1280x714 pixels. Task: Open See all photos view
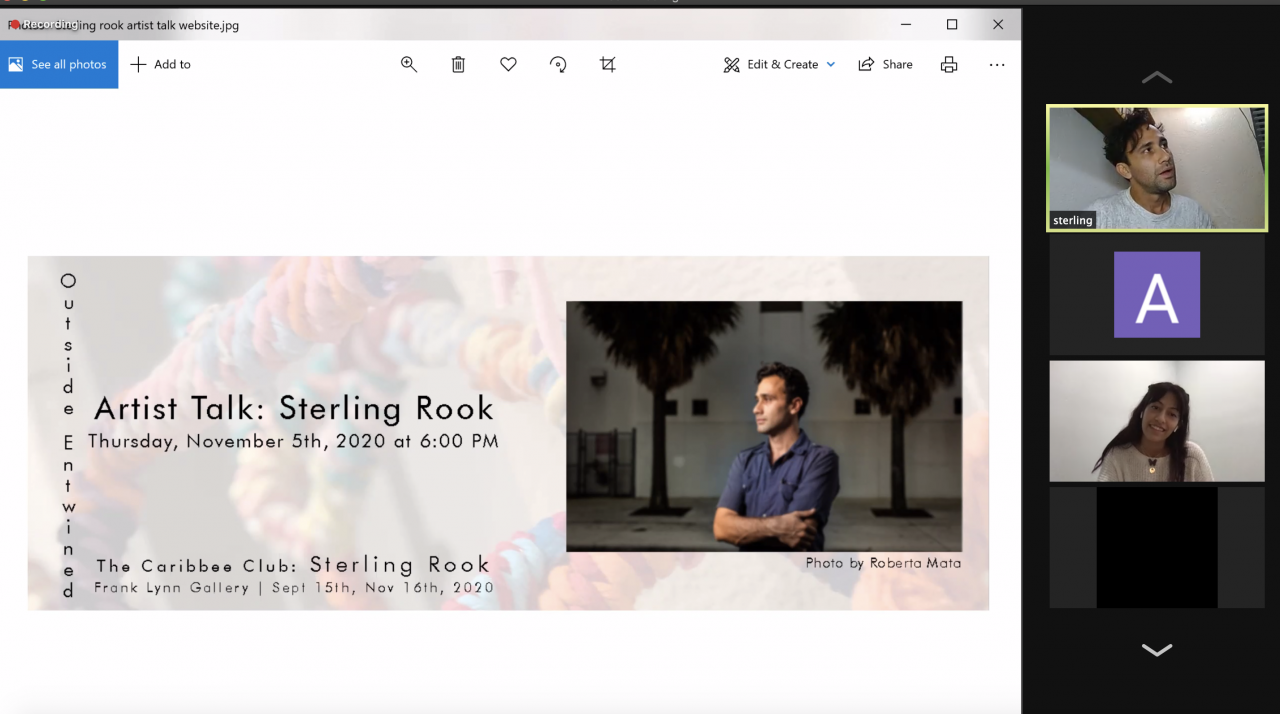58,64
